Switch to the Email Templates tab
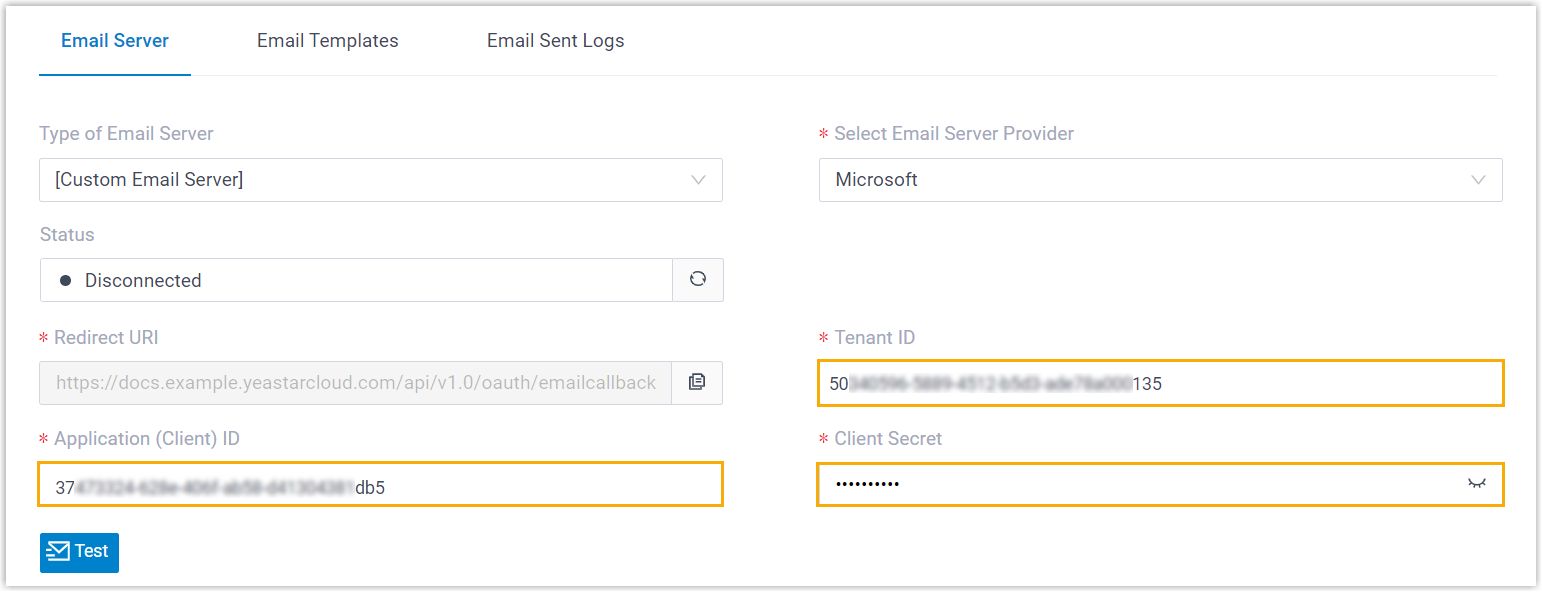 pyautogui.click(x=328, y=41)
